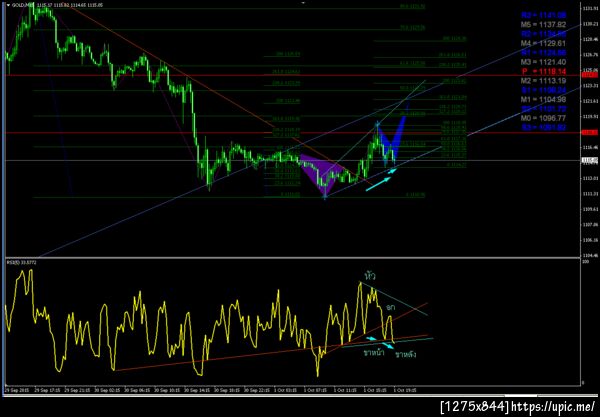Click the '29 Sep 17:15' time axis label
Screen dimensions: 600x417
(47, 390)
